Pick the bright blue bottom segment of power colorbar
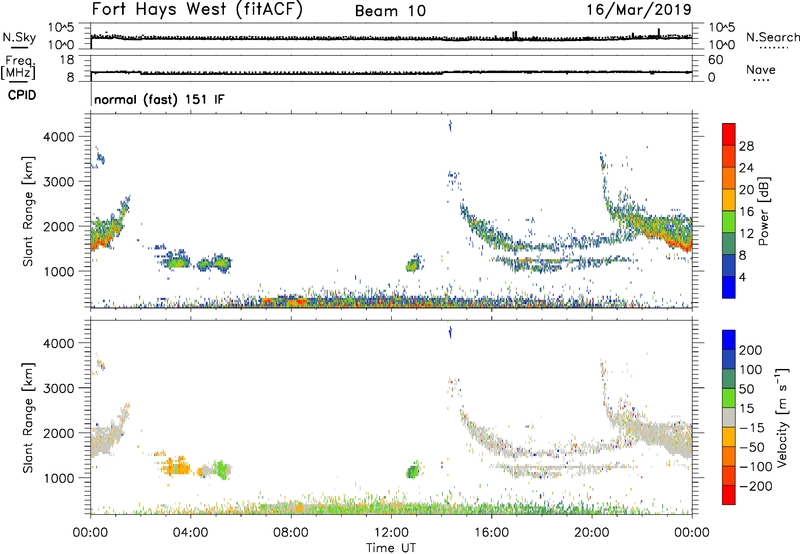The height and width of the screenshot is (554, 800). [x=729, y=287]
